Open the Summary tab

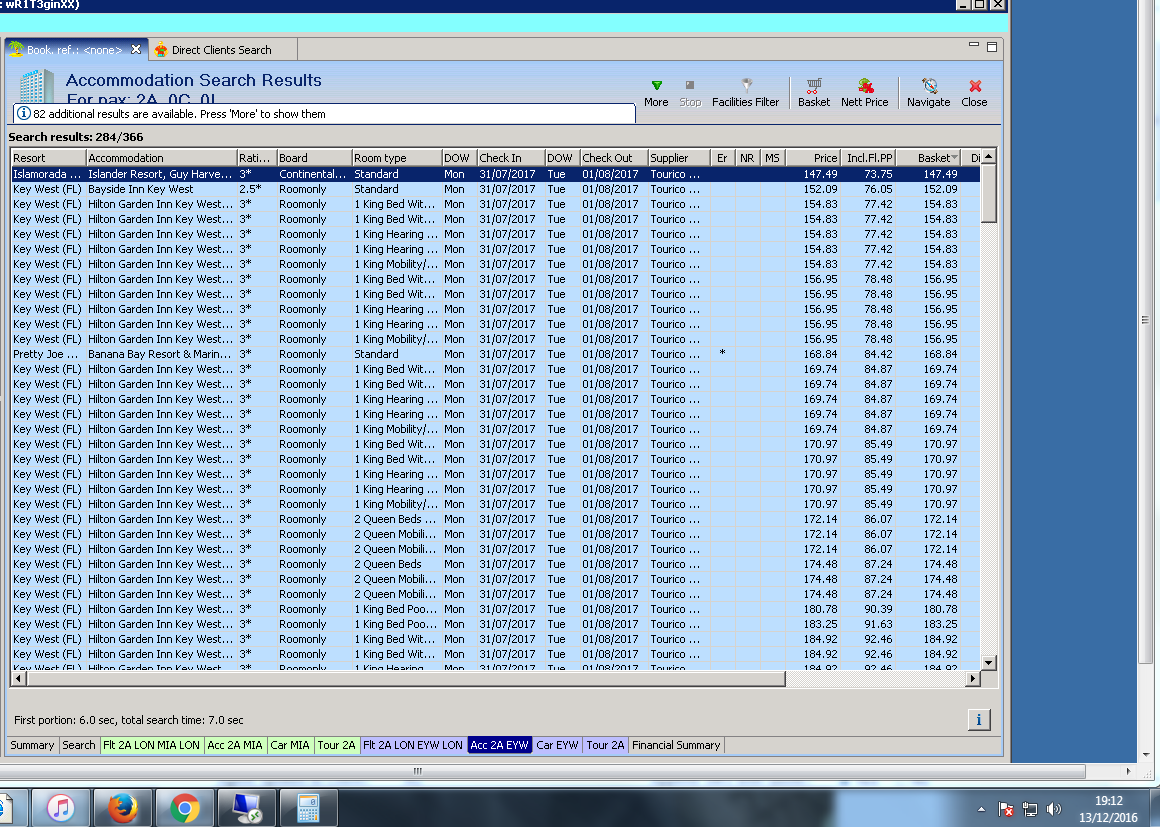point(32,745)
